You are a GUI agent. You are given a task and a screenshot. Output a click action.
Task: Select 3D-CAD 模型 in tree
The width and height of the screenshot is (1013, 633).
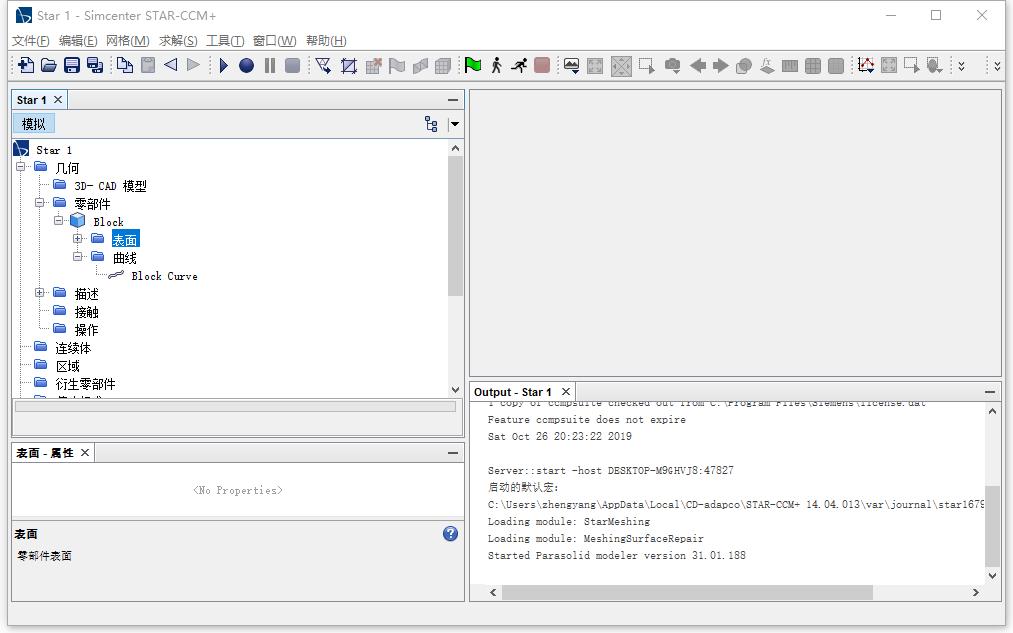110,186
